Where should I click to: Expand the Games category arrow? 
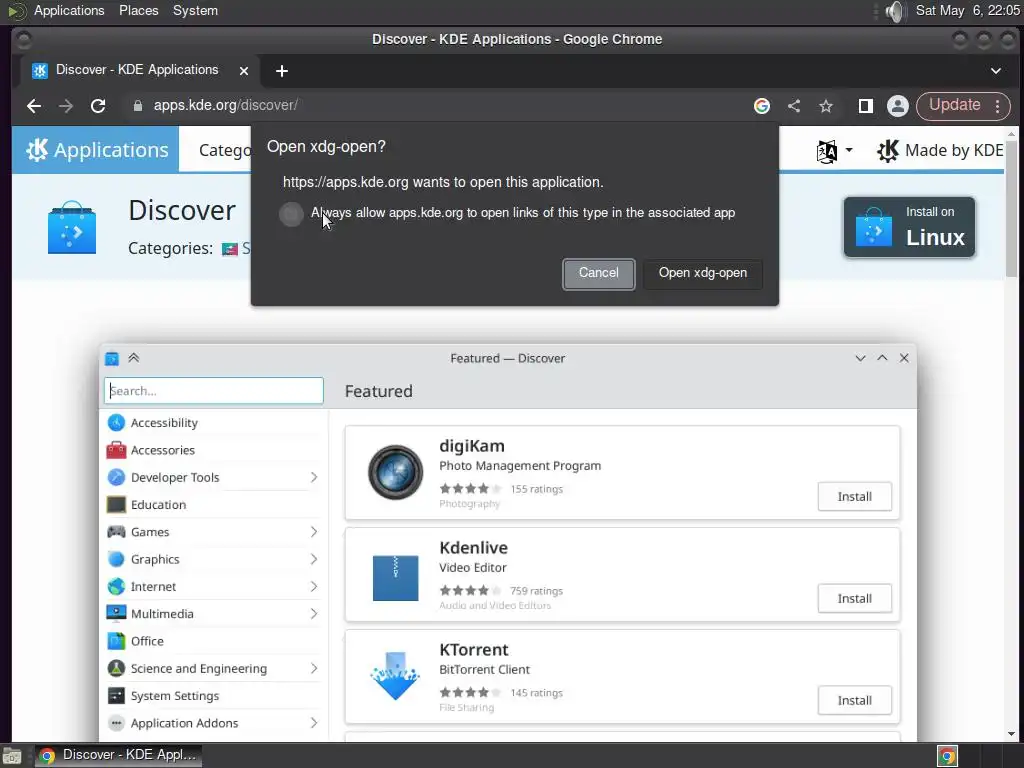(x=313, y=532)
